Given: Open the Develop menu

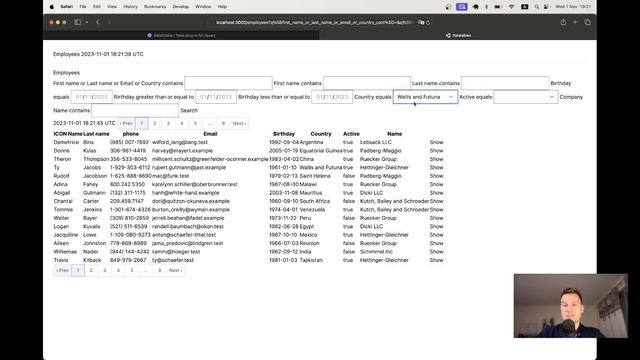Looking at the screenshot, I should coord(180,7).
